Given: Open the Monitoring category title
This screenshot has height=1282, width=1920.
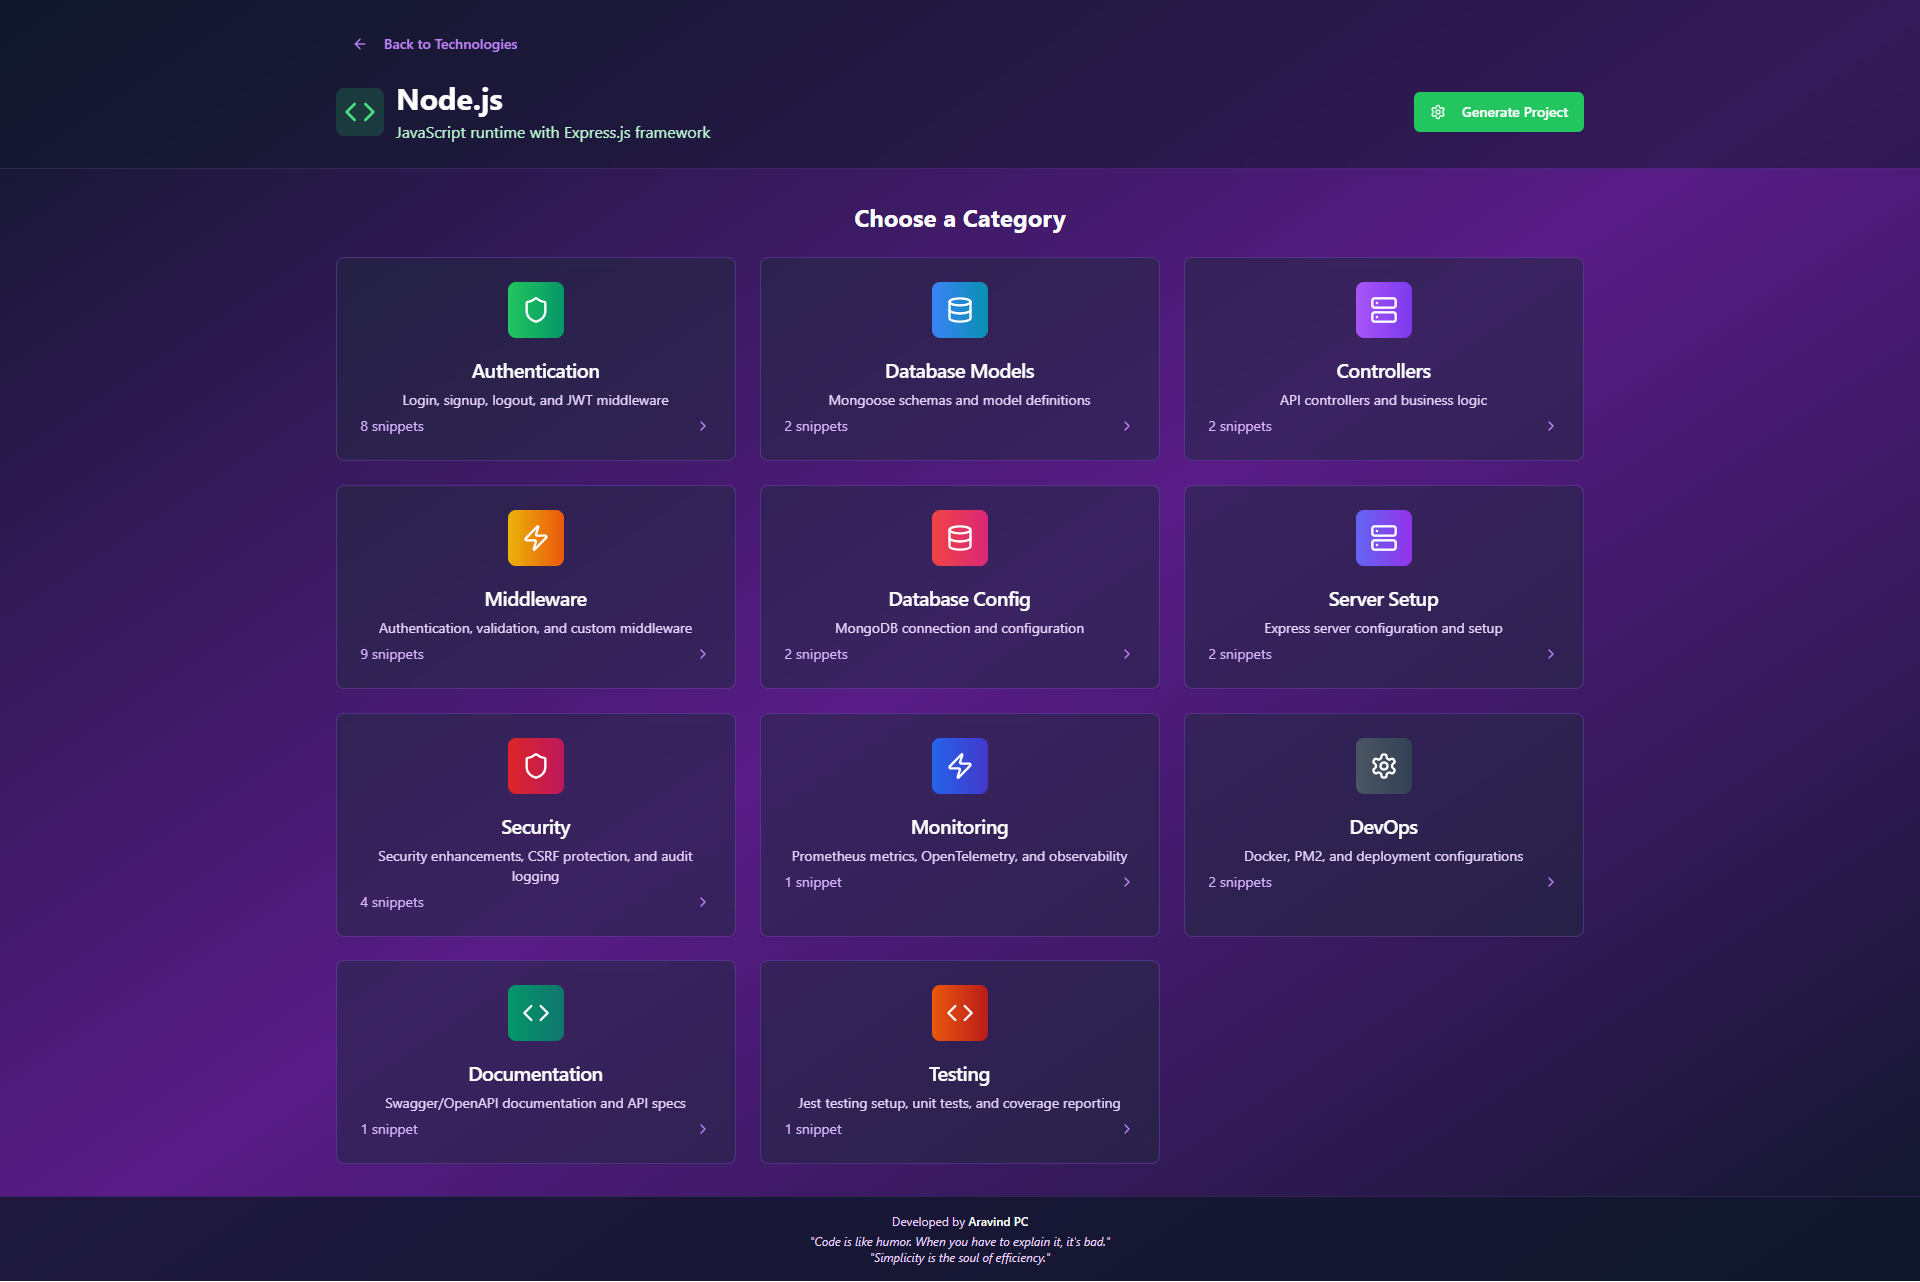Looking at the screenshot, I should point(960,827).
